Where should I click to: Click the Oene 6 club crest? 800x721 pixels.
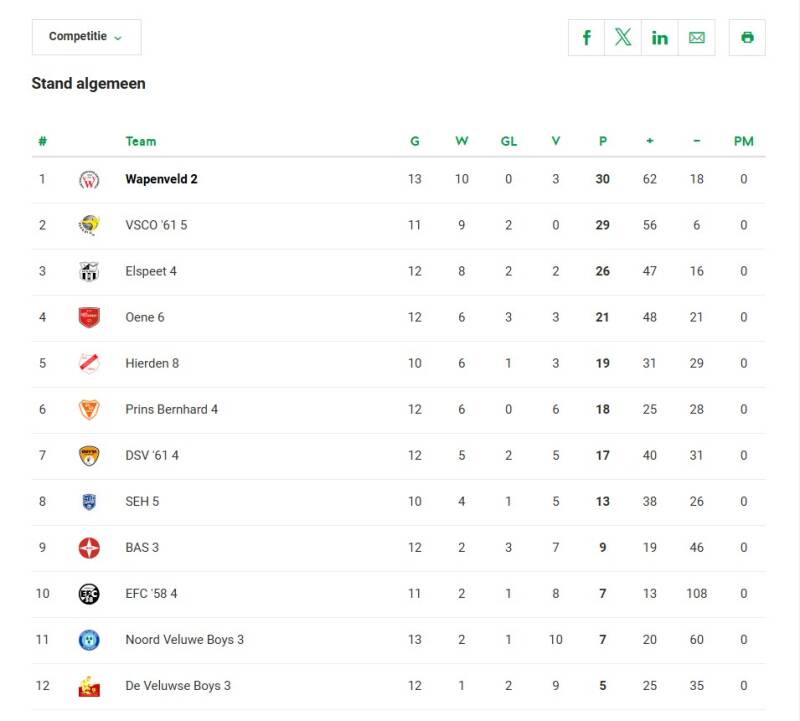89,317
